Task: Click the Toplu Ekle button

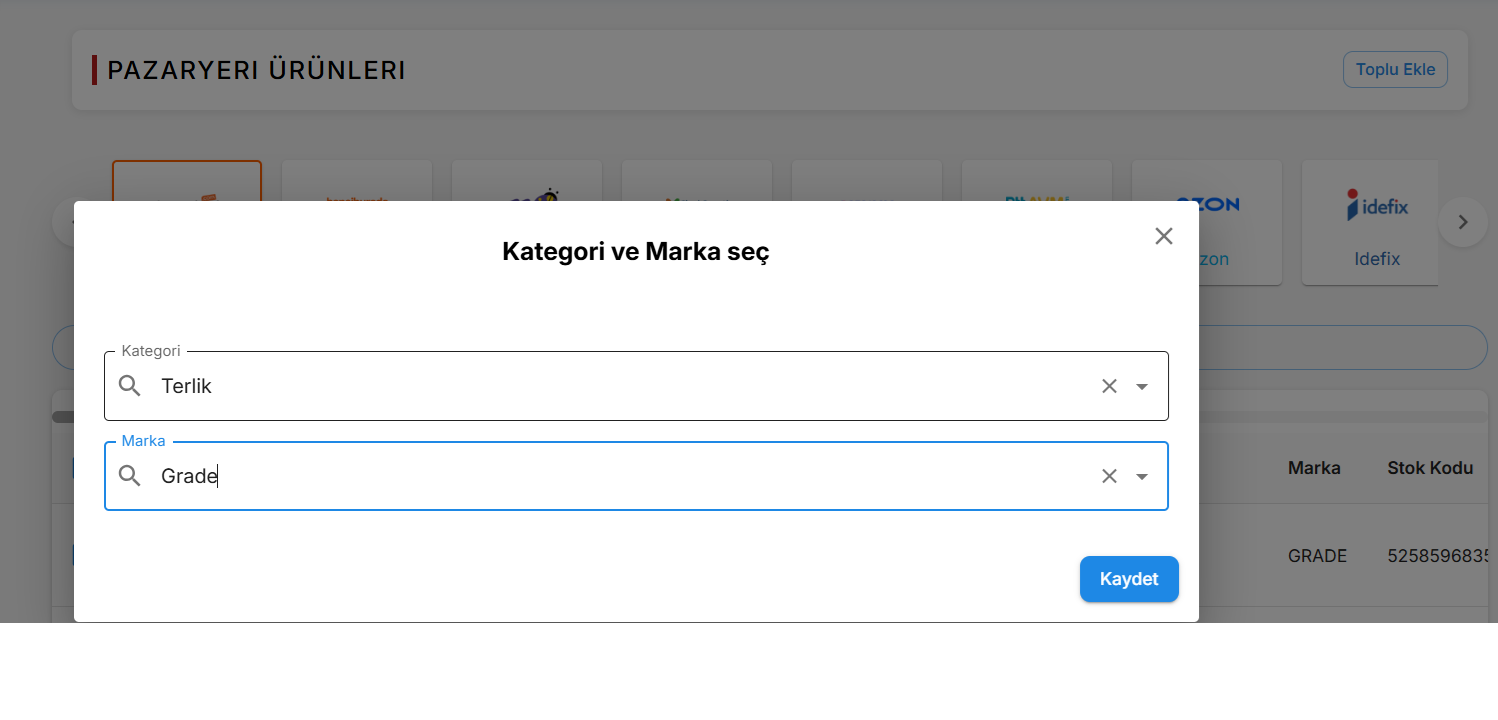Action: click(x=1395, y=69)
